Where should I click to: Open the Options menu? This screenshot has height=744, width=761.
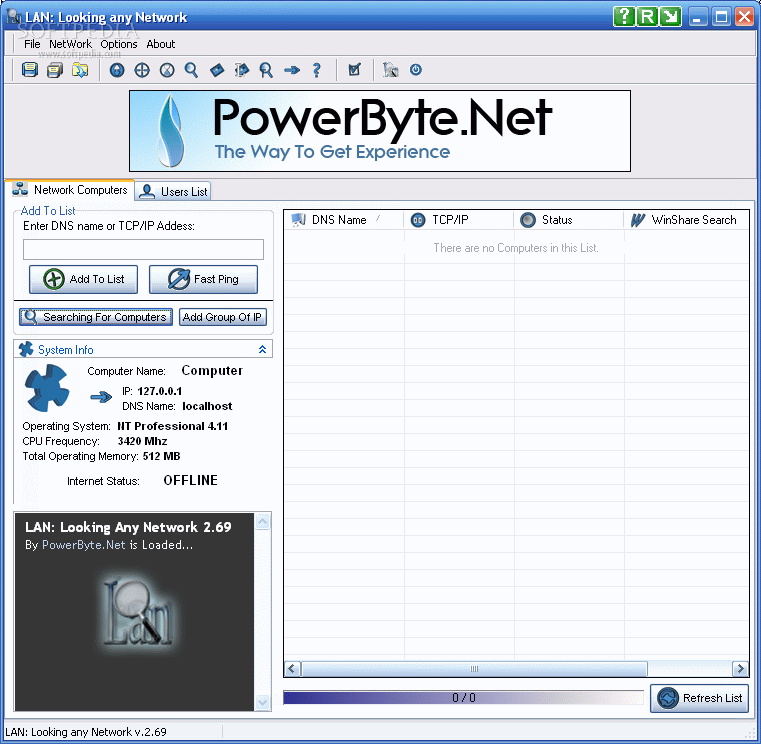tap(119, 44)
